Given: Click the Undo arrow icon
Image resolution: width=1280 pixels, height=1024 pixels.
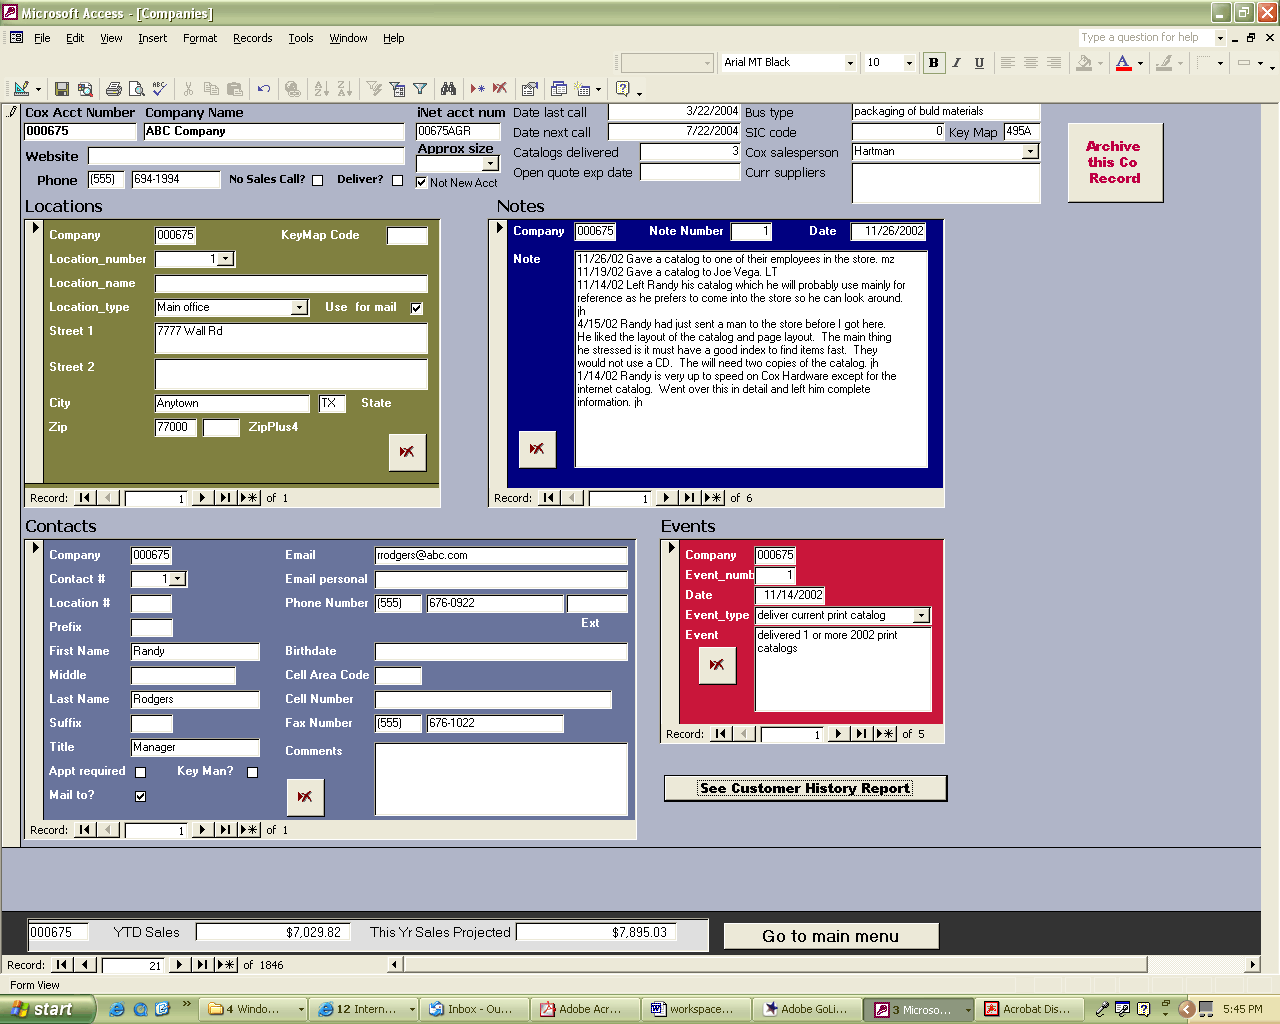Looking at the screenshot, I should click(x=264, y=89).
